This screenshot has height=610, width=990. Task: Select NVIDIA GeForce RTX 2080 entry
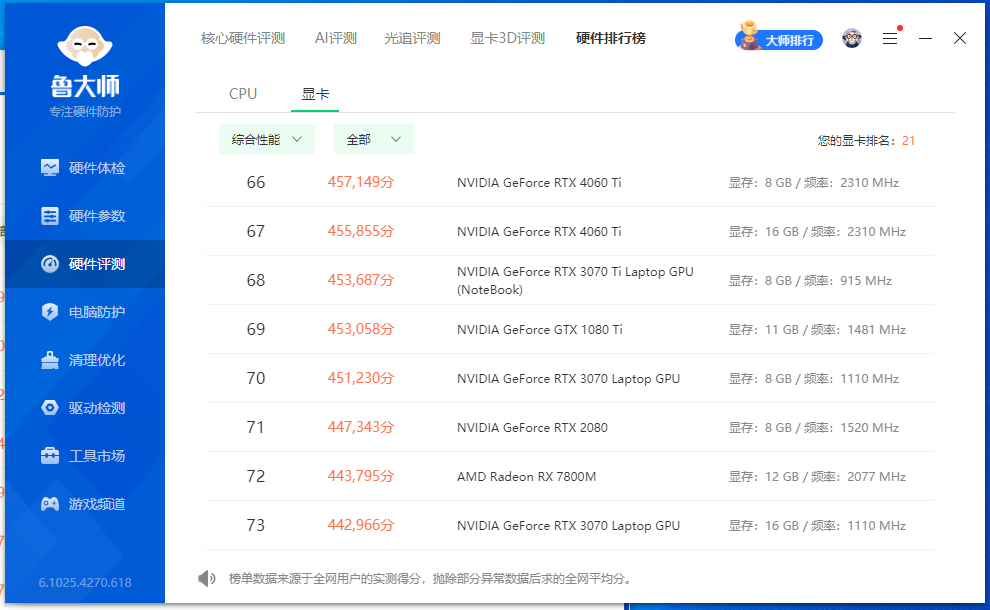532,428
